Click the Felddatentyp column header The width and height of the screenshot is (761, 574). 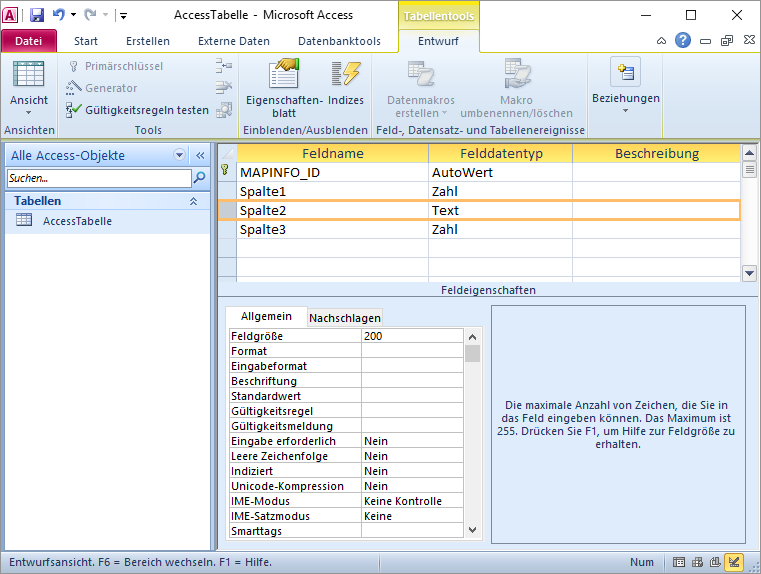click(501, 153)
